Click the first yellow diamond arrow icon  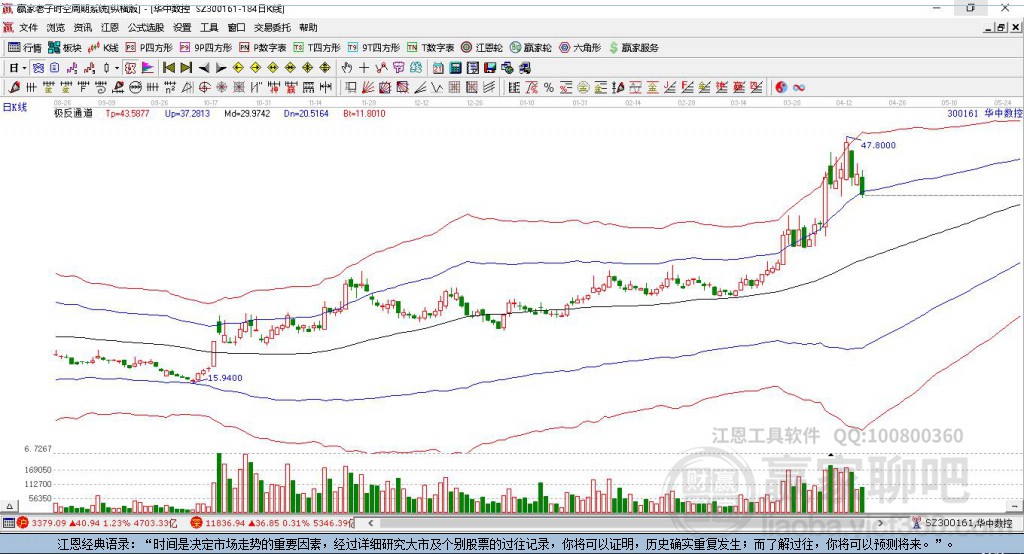(x=238, y=68)
